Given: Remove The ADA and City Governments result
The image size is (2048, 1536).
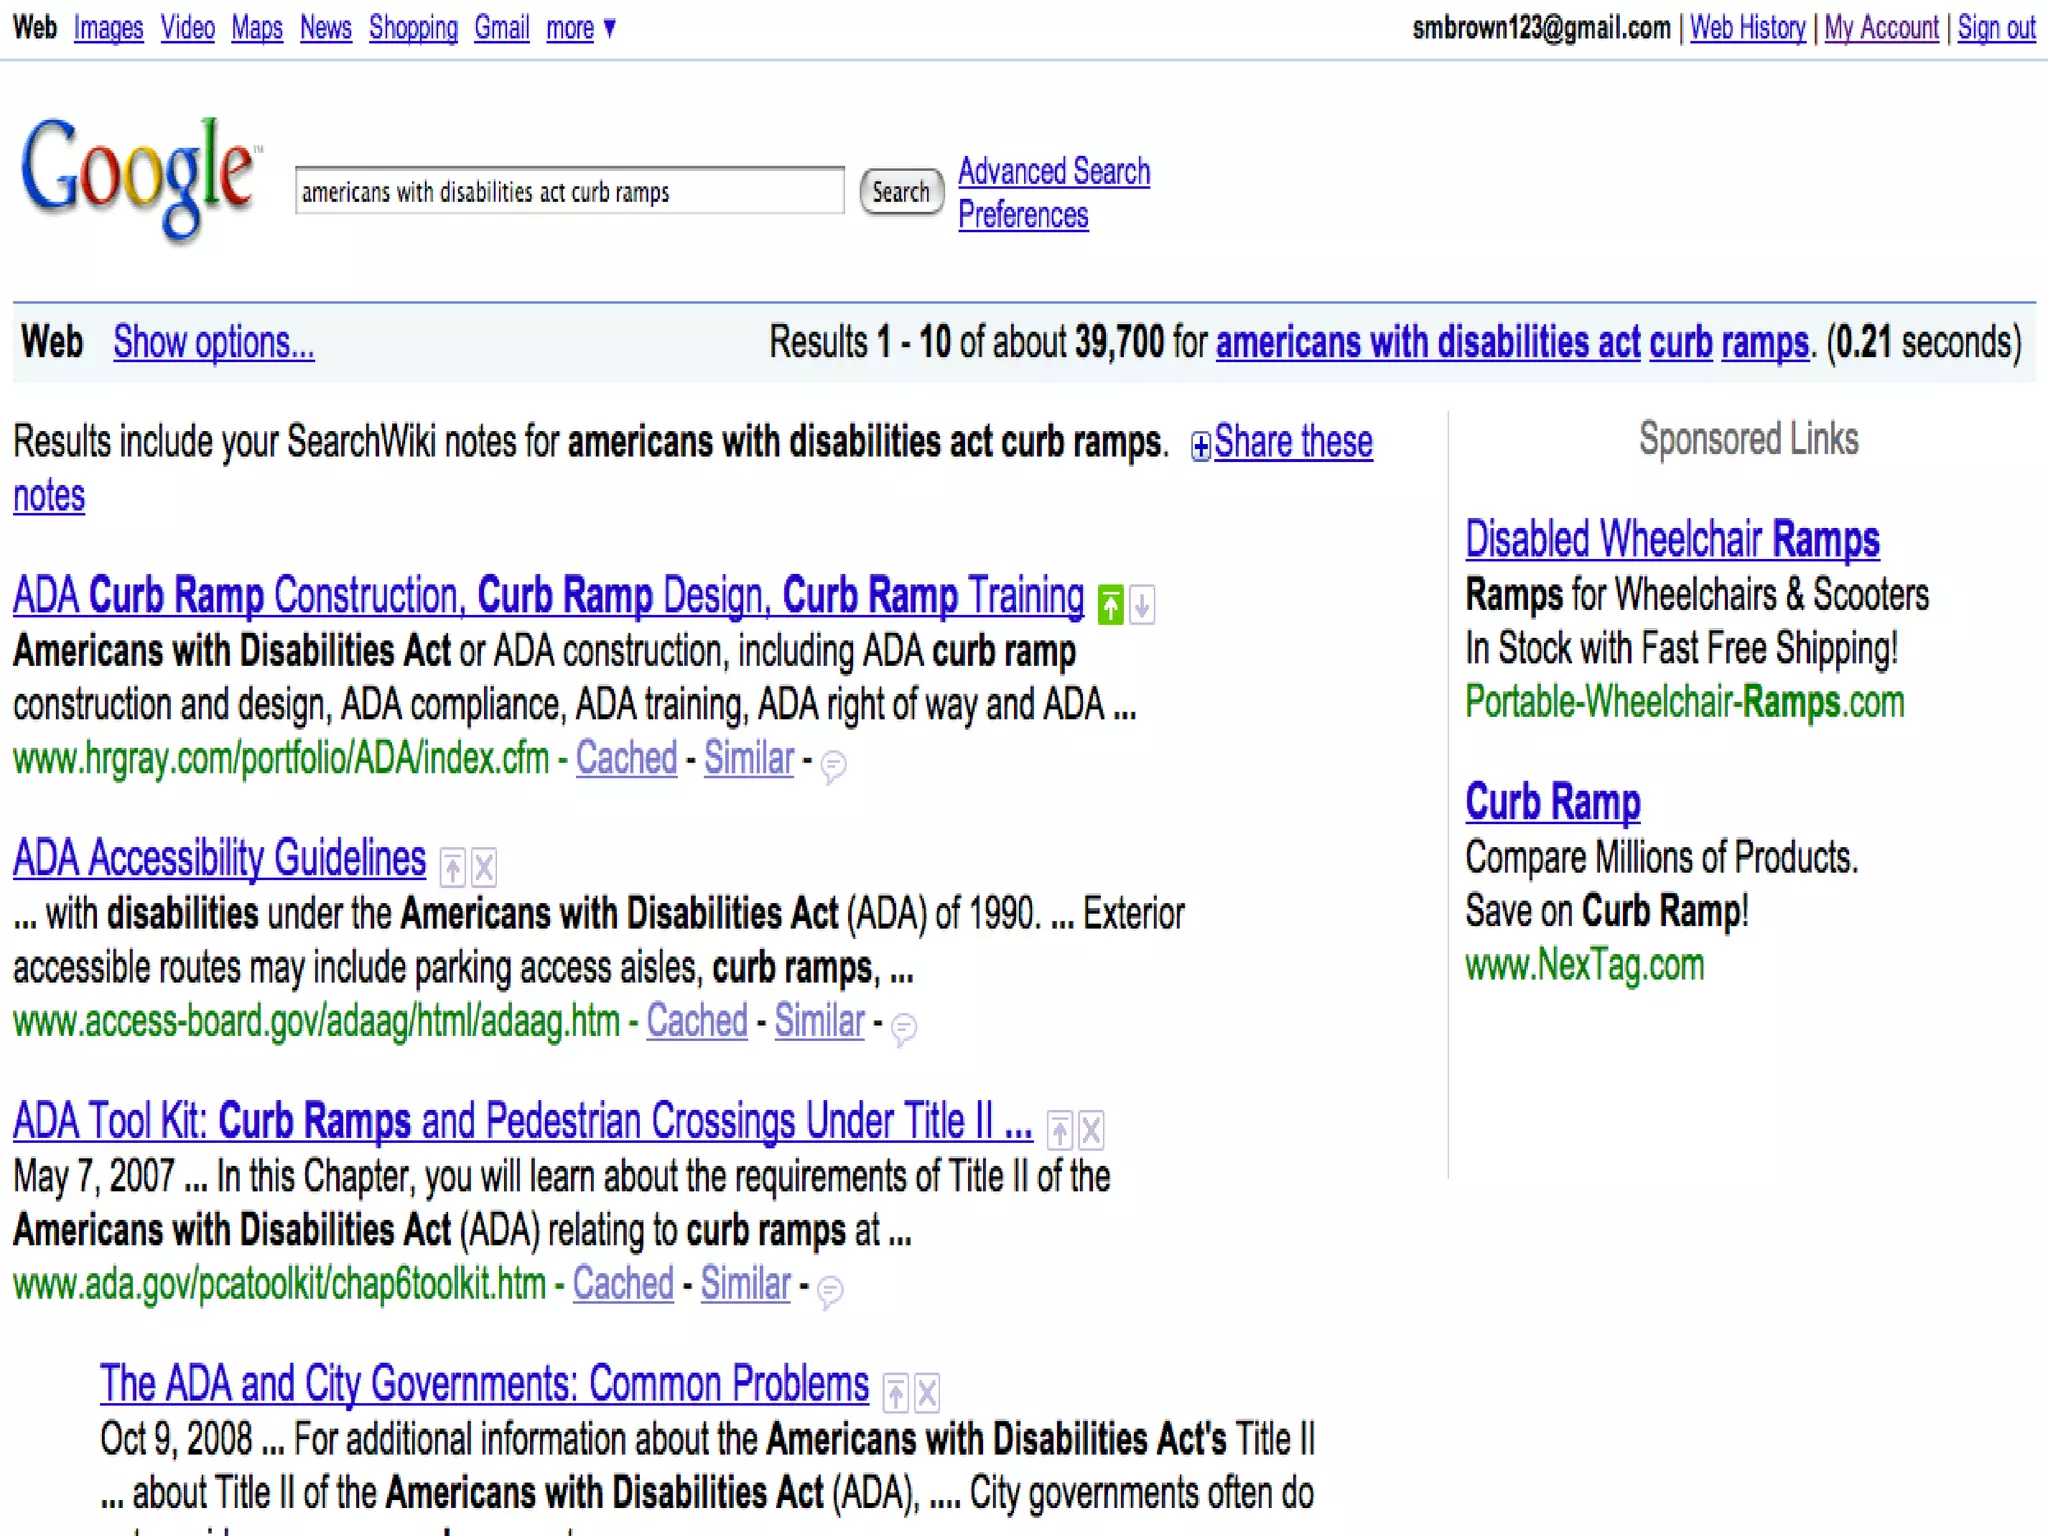Looking at the screenshot, I should tap(927, 1393).
